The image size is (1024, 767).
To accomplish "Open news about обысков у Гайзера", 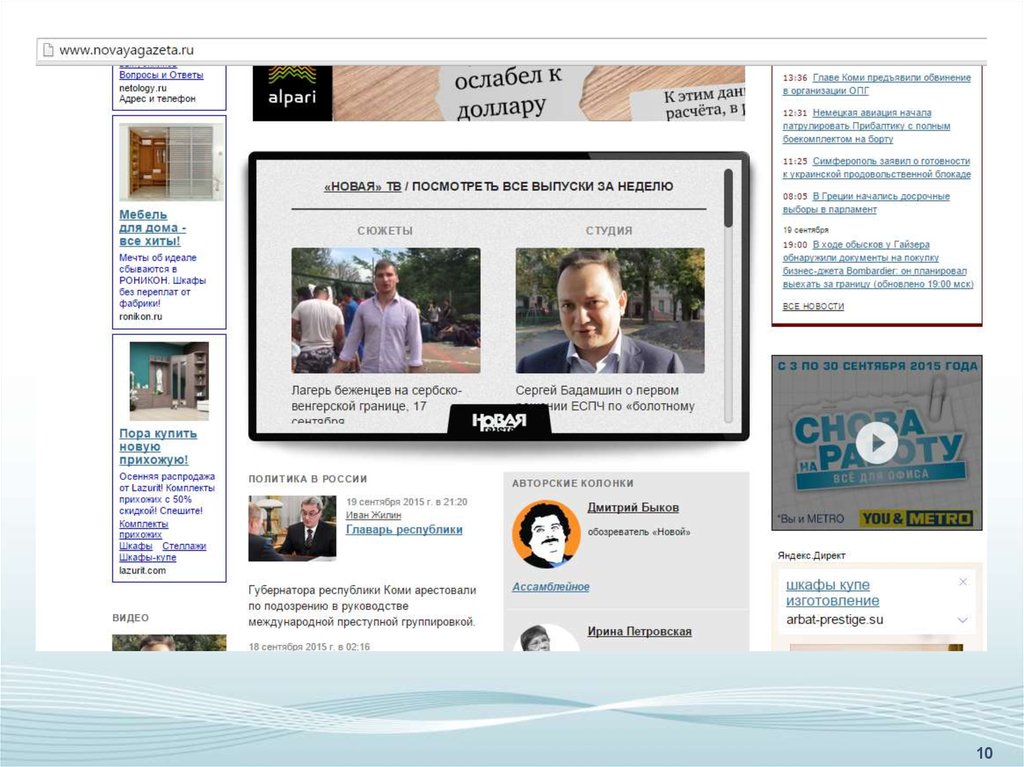I will pyautogui.click(x=878, y=265).
